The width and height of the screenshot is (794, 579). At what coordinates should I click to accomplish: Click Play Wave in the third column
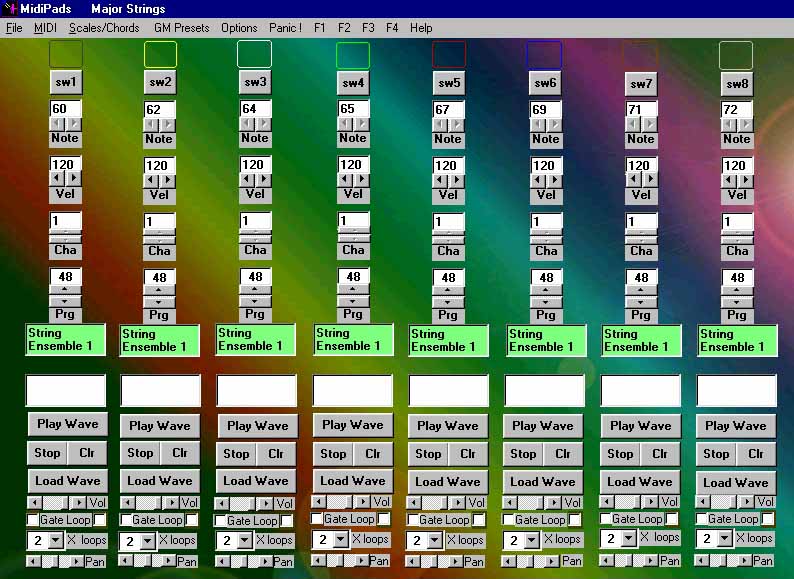(257, 425)
